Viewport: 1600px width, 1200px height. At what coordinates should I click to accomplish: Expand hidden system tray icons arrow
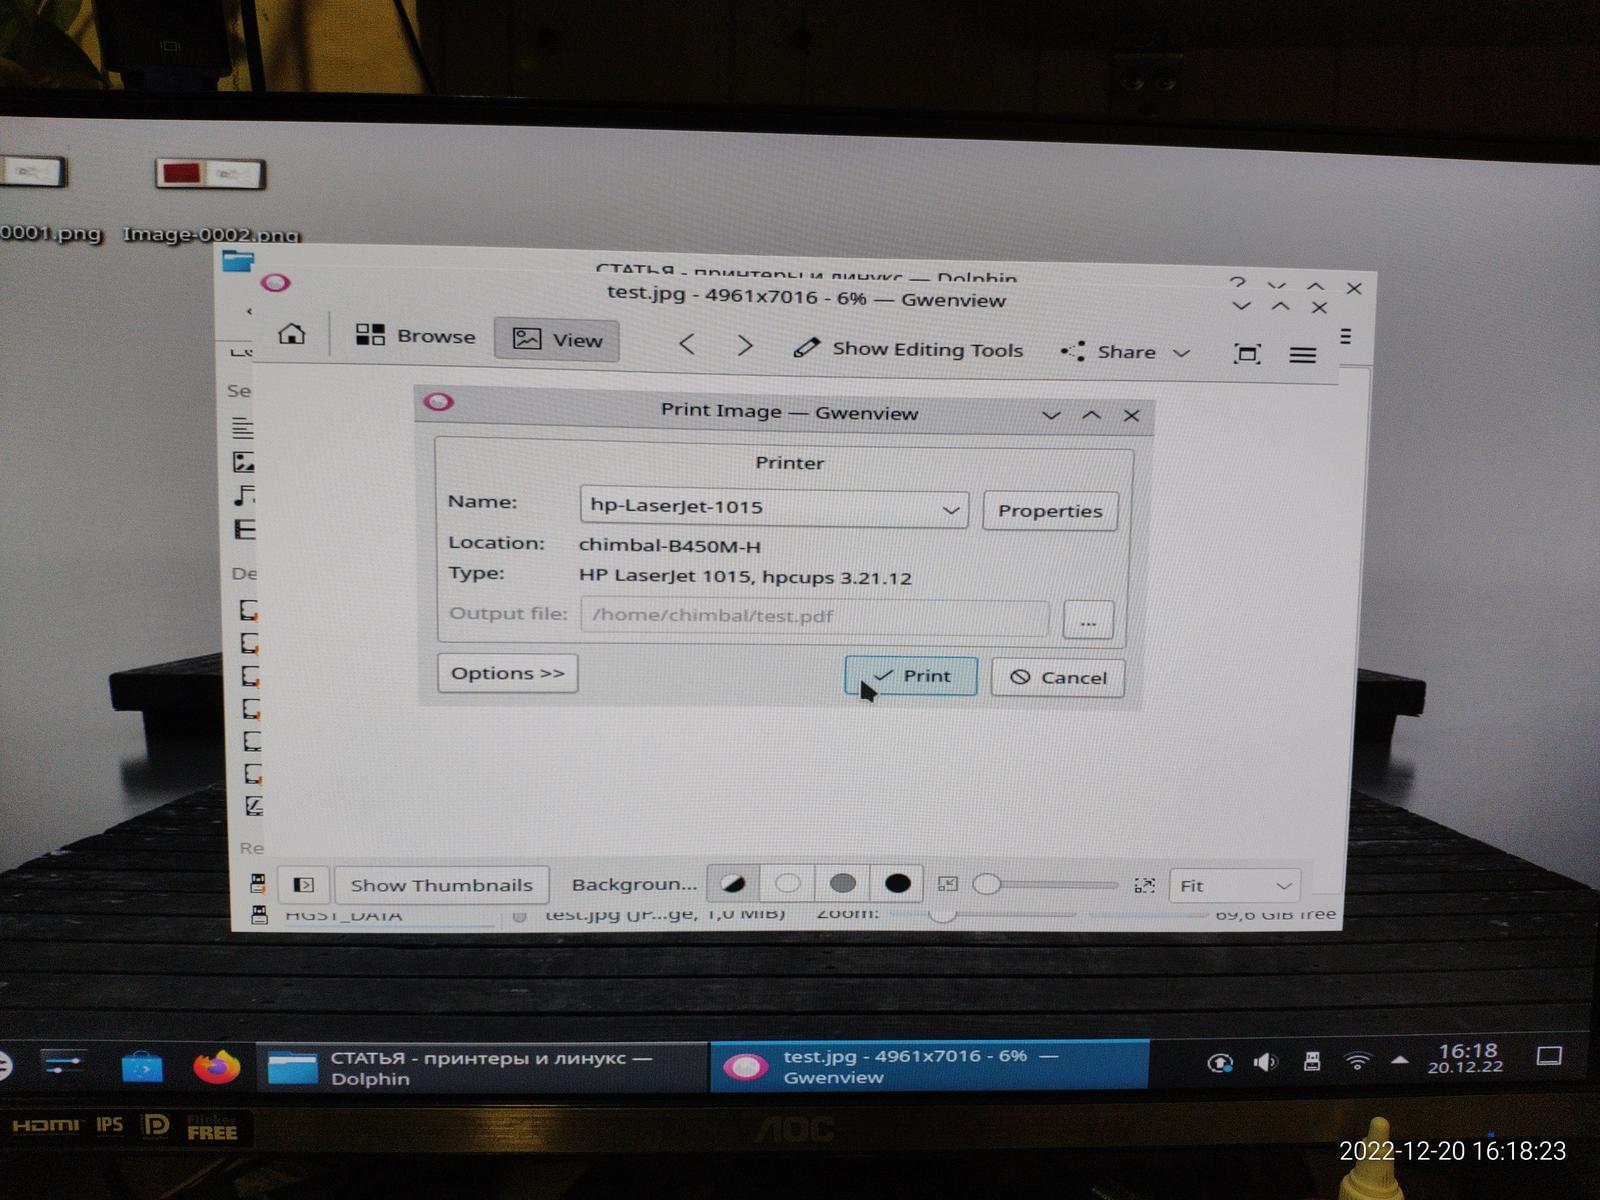(x=1400, y=1060)
